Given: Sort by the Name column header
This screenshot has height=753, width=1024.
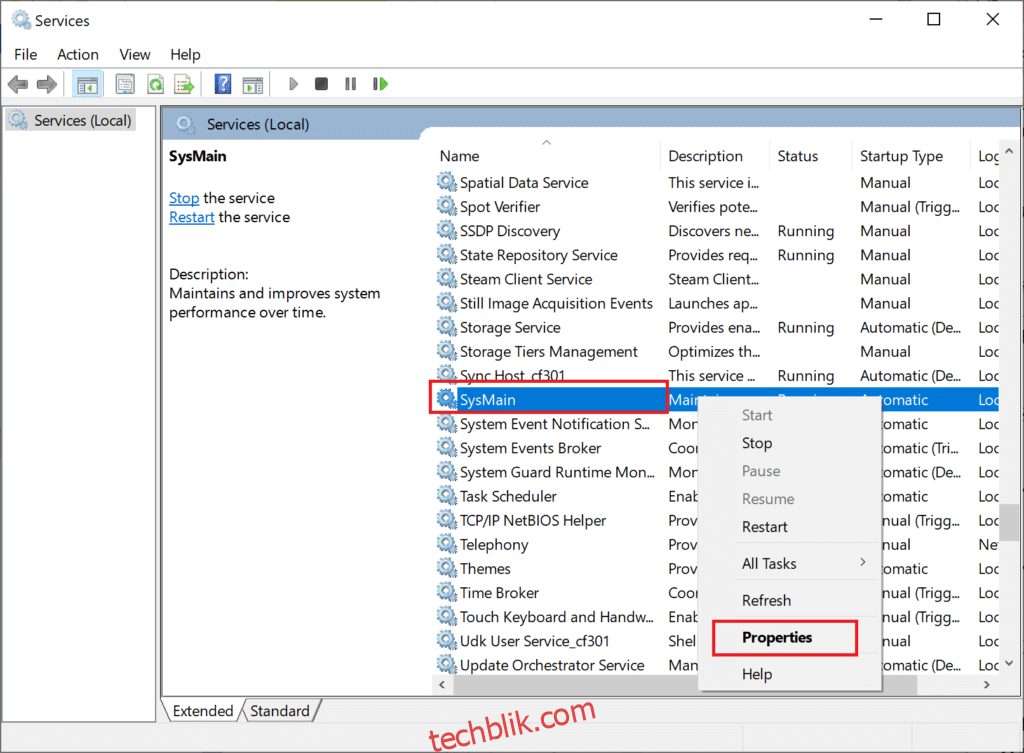Looking at the screenshot, I should 546,156.
